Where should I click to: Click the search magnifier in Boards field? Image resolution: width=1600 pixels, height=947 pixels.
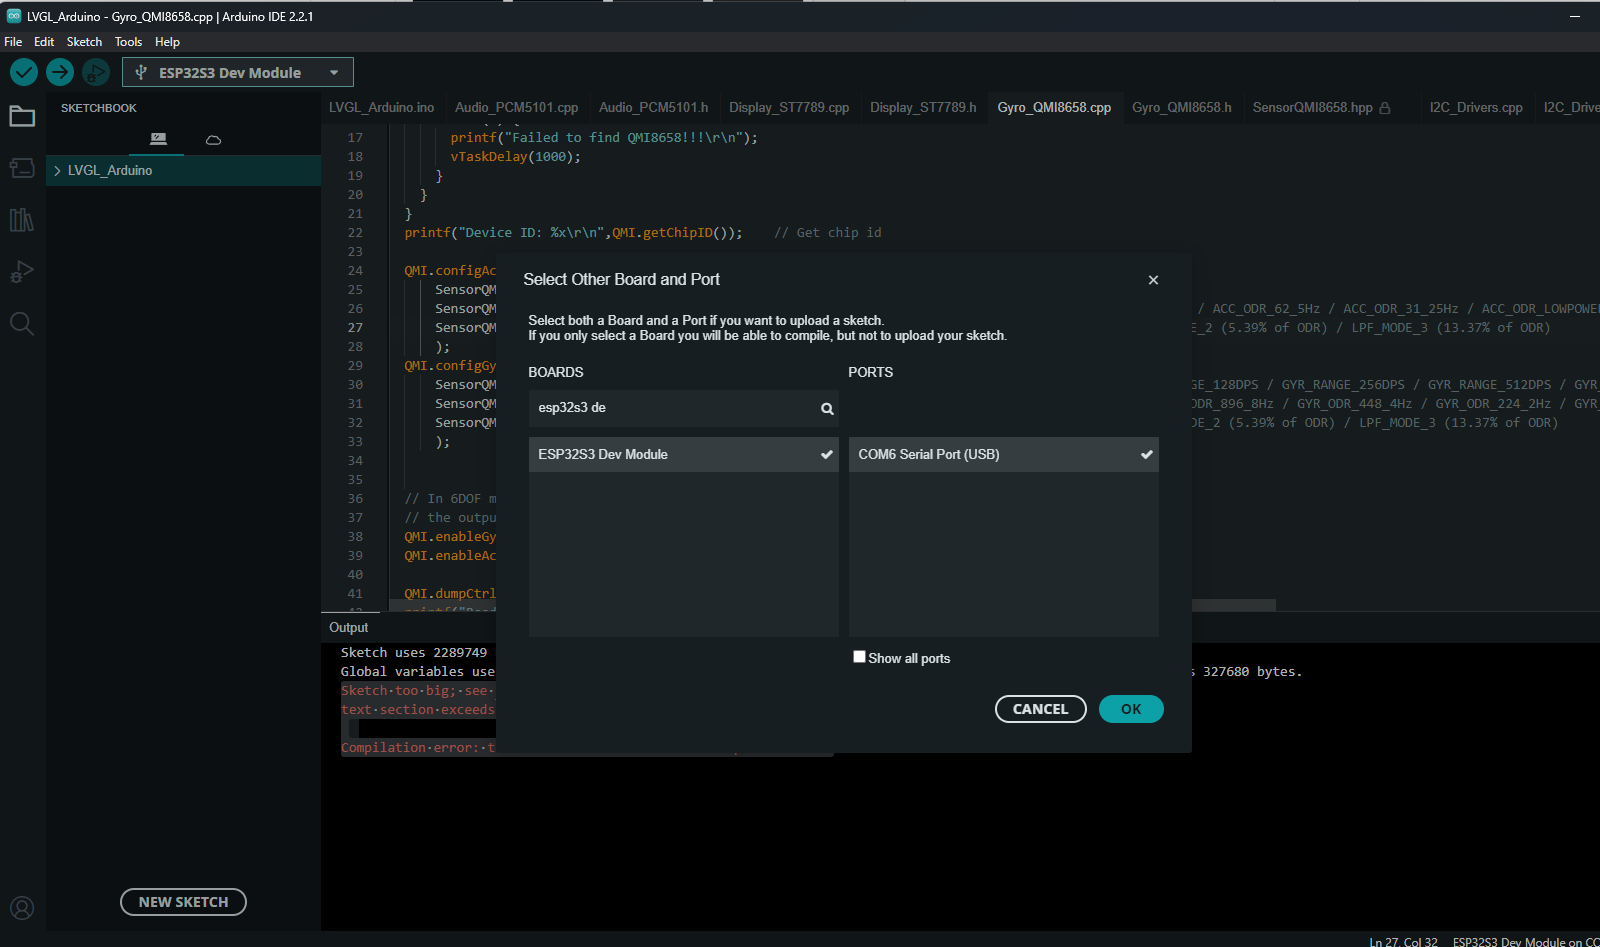[x=827, y=408]
